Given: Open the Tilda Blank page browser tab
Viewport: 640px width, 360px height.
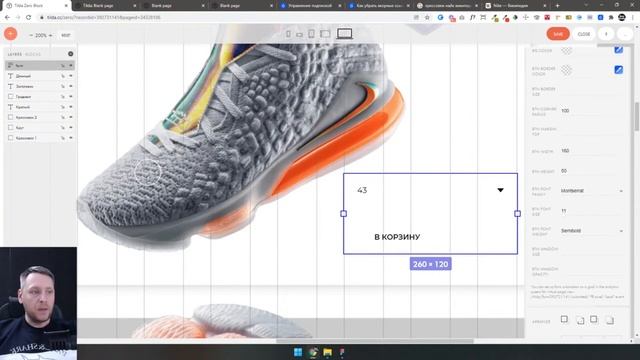Looking at the screenshot, I should pyautogui.click(x=104, y=6).
